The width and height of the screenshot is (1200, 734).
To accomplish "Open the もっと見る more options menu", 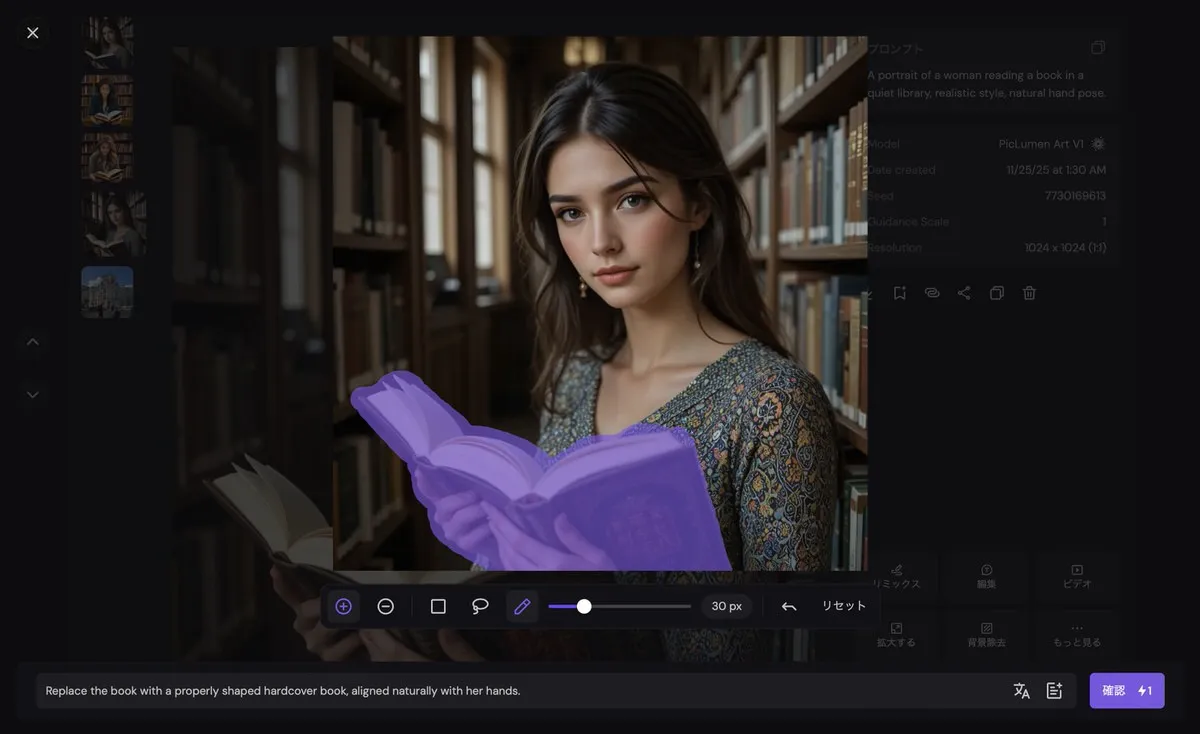I will [x=1077, y=634].
